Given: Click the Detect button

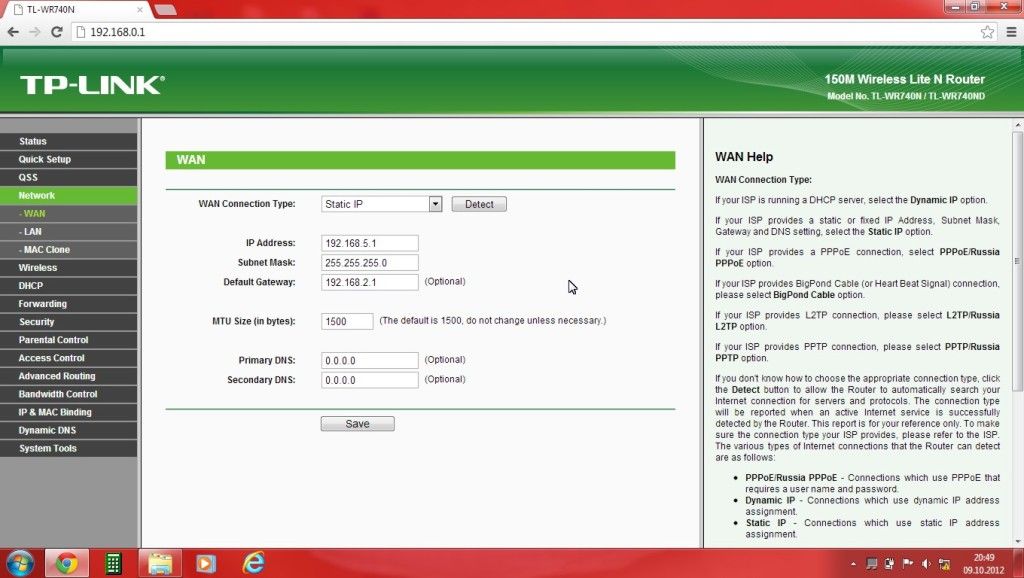Looking at the screenshot, I should [479, 204].
